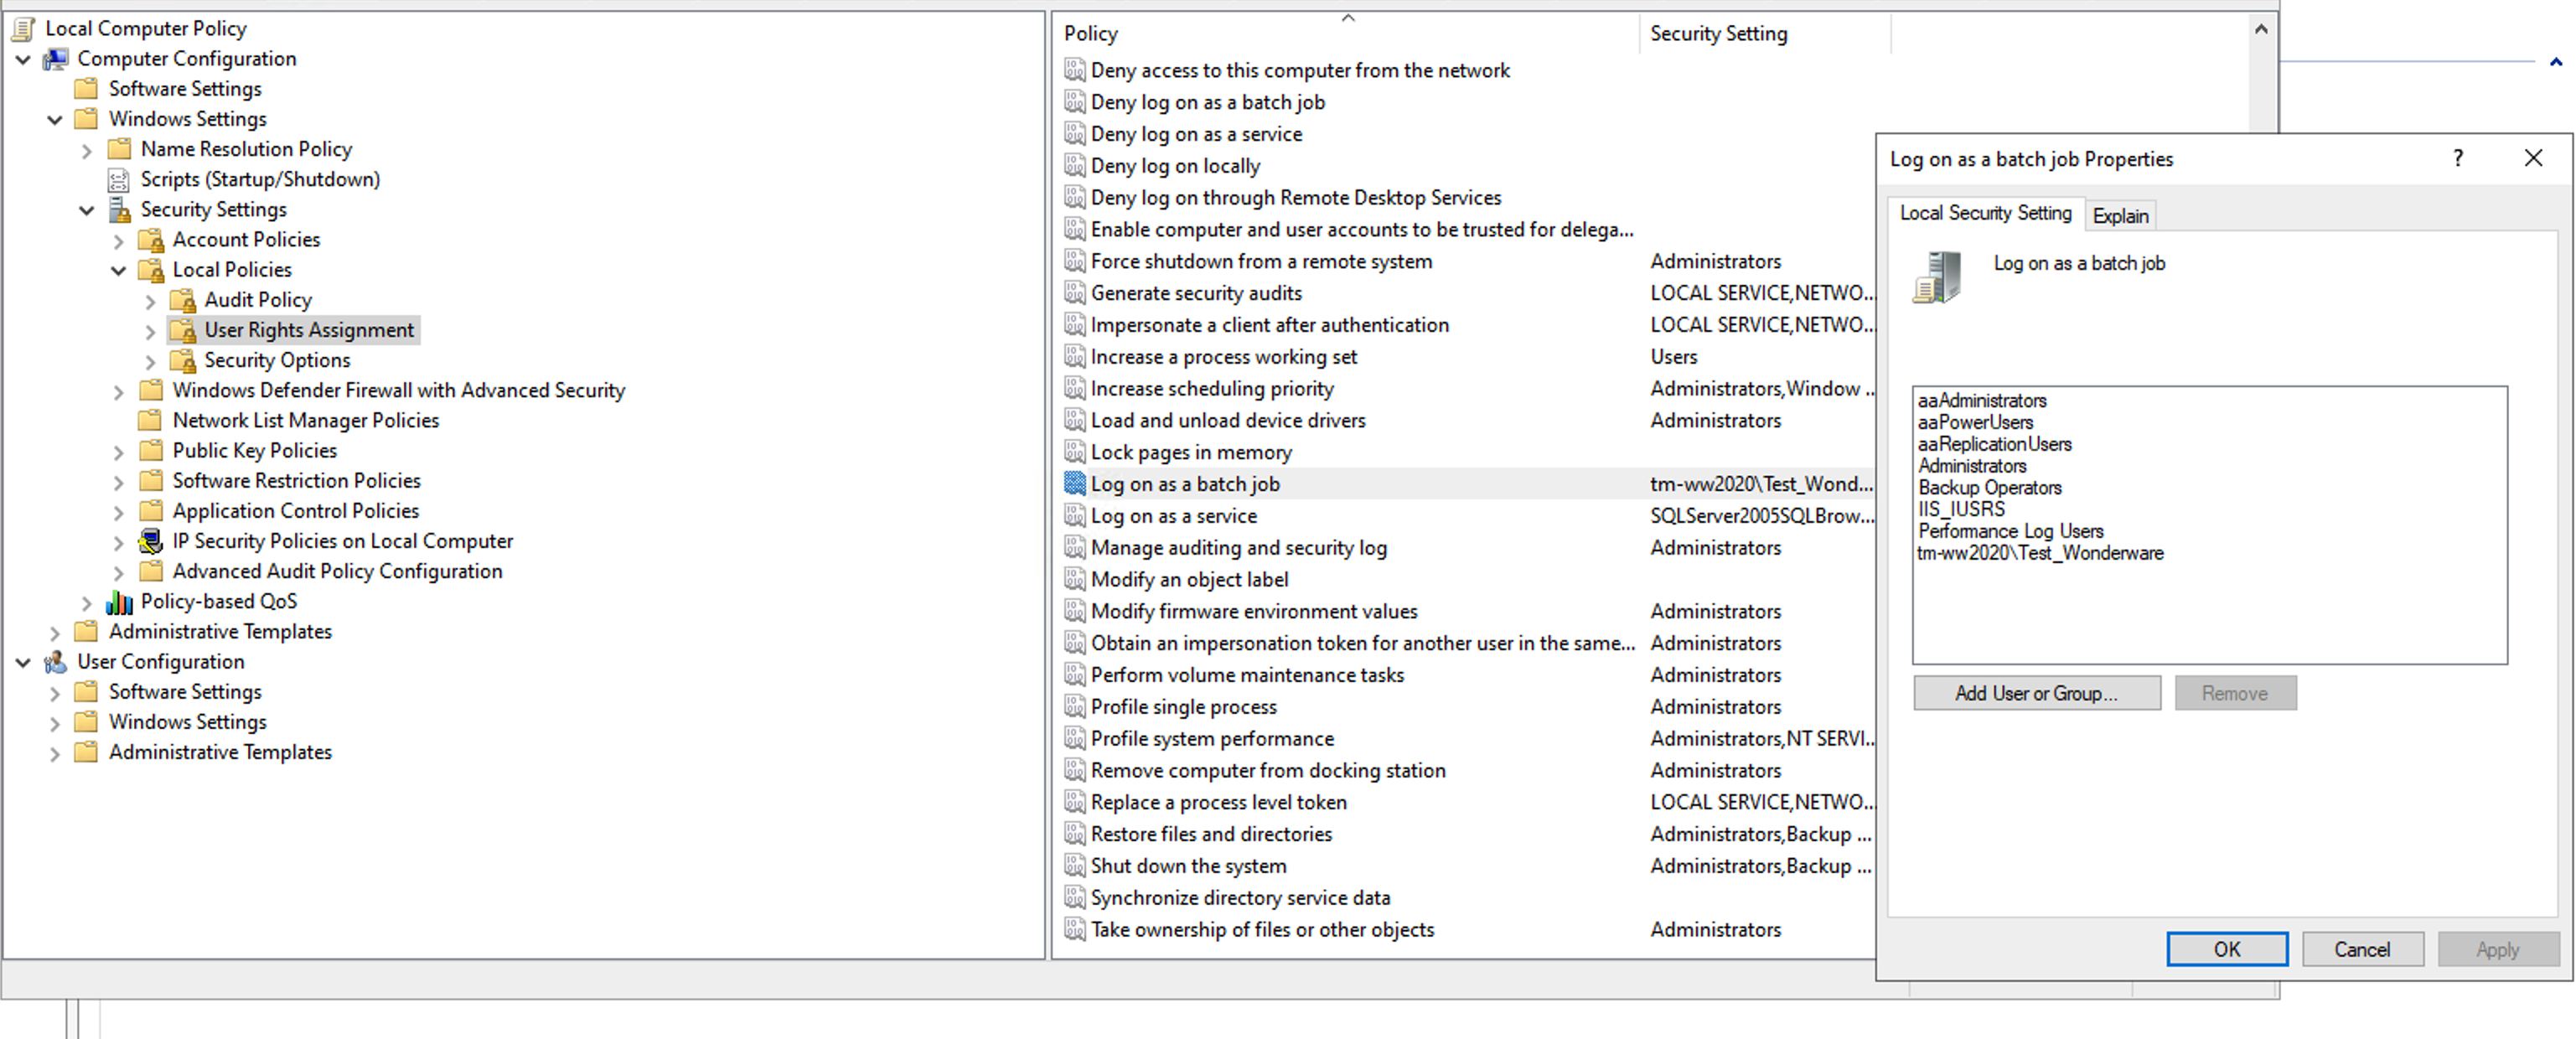Select the Policy-based QoS chart icon
The height and width of the screenshot is (1039, 2576).
pyautogui.click(x=119, y=601)
